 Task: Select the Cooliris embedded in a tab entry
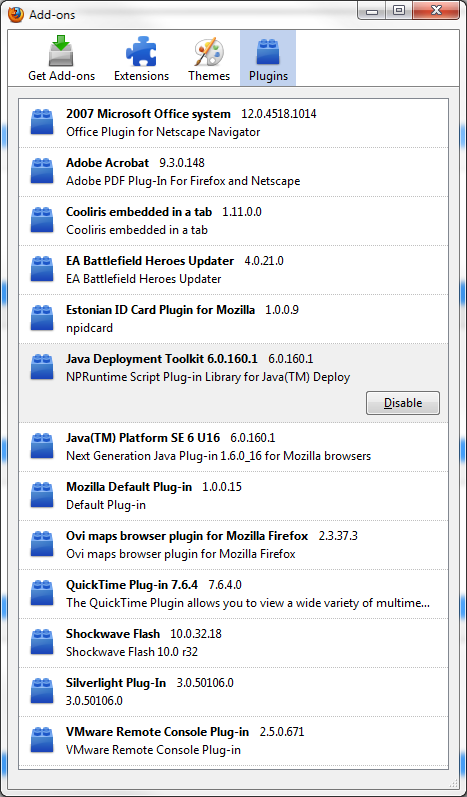(x=233, y=221)
